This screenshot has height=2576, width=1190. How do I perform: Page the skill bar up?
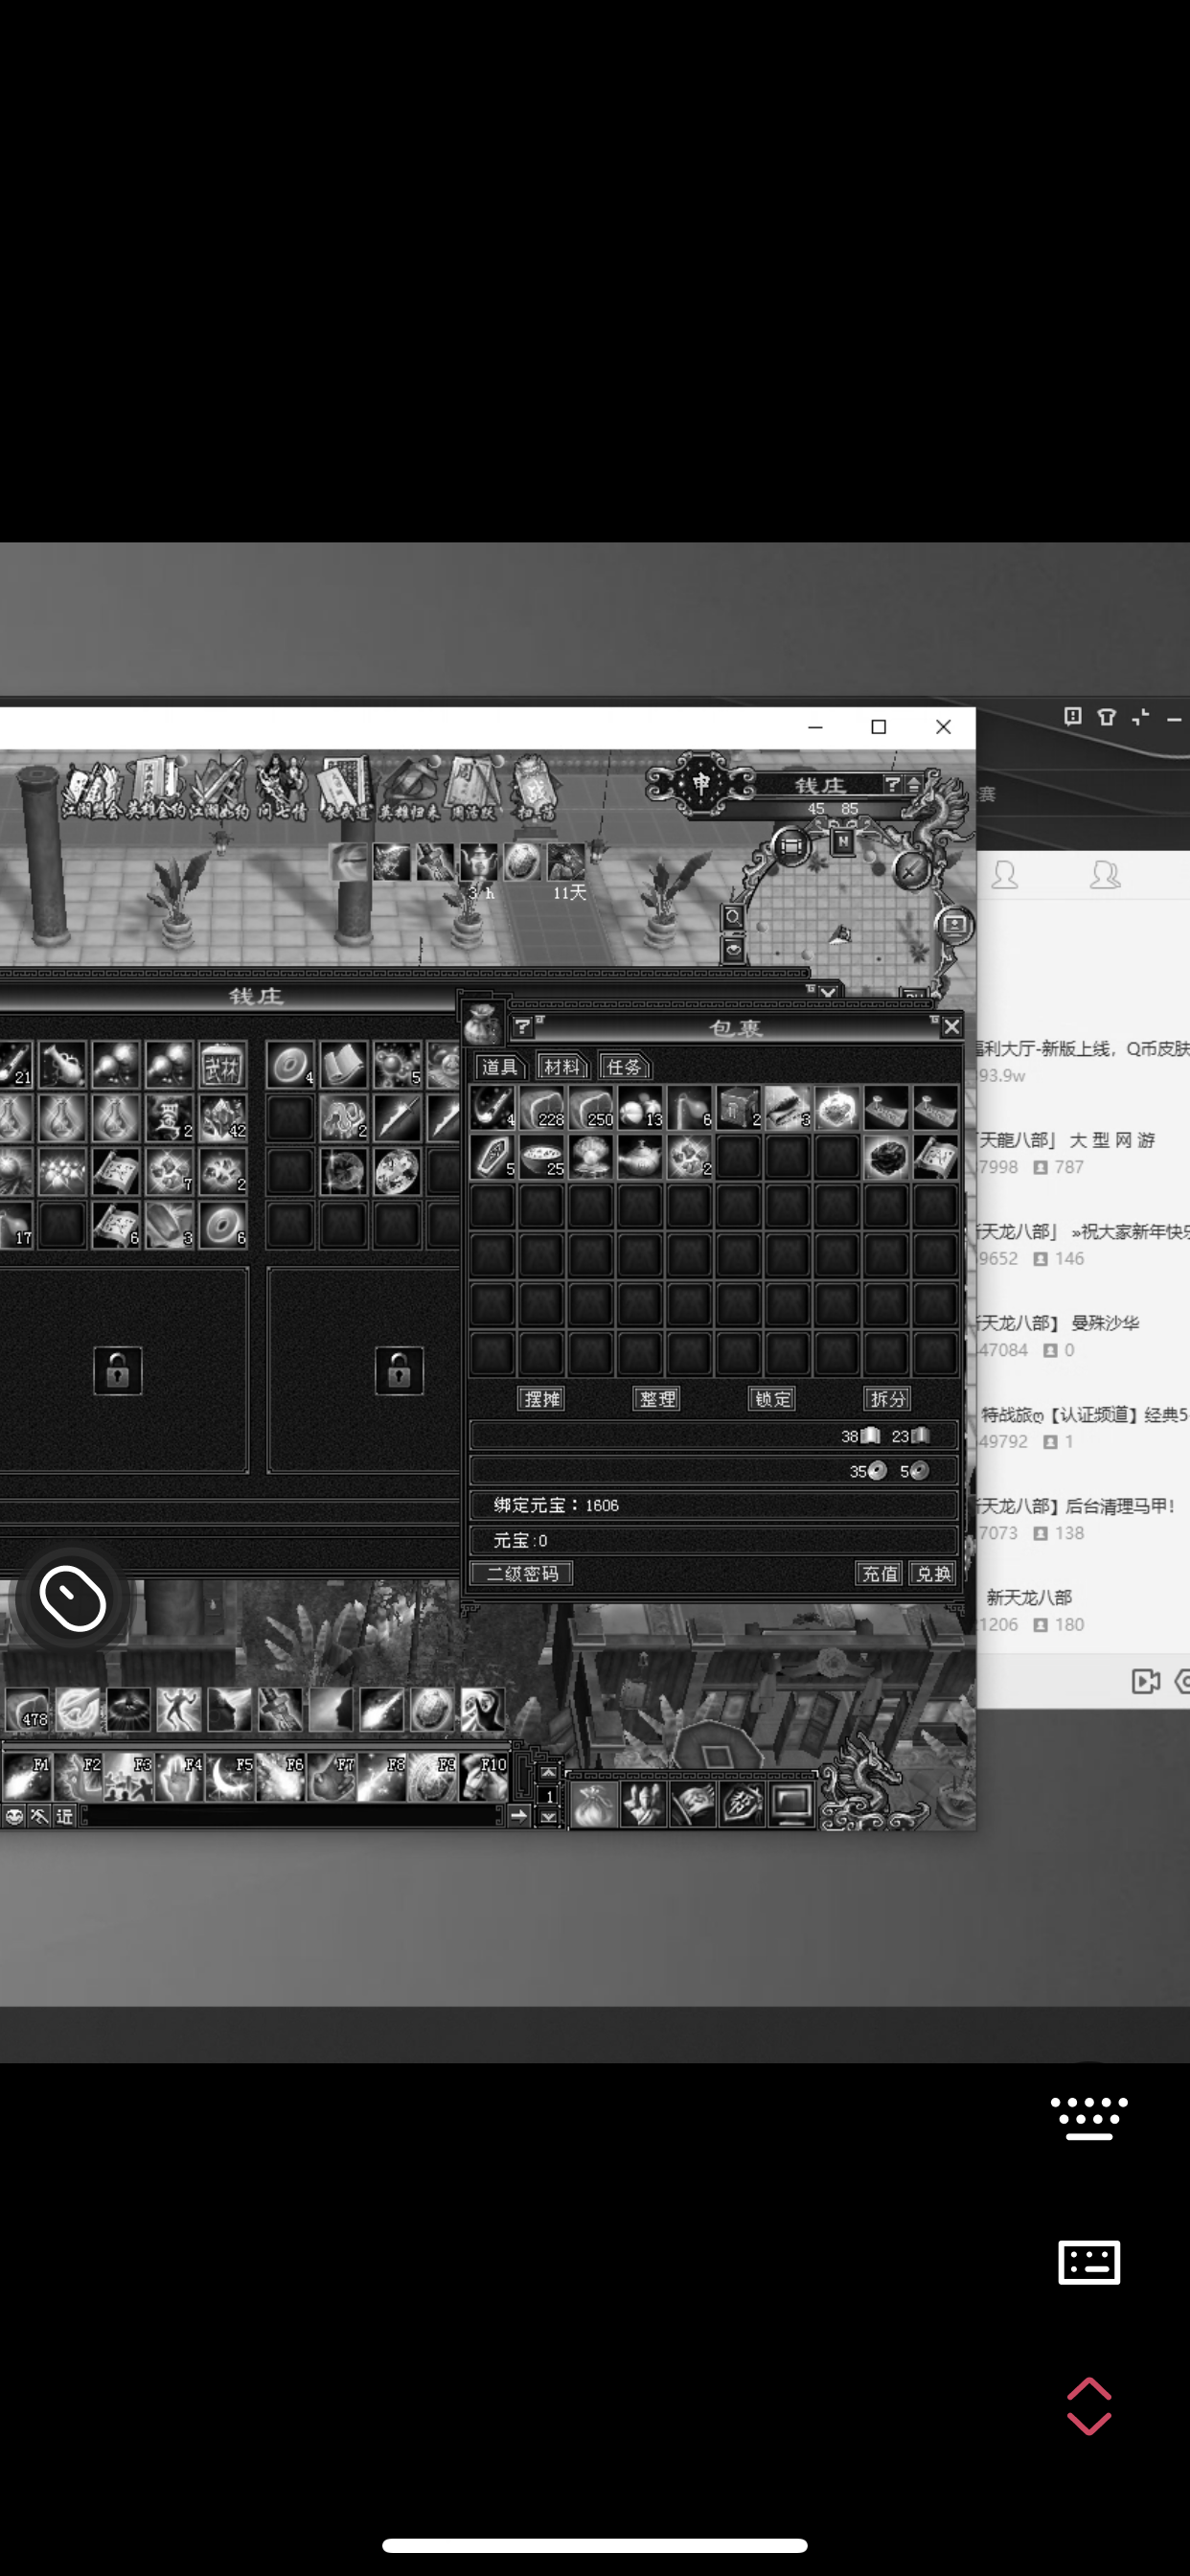pyautogui.click(x=548, y=1773)
